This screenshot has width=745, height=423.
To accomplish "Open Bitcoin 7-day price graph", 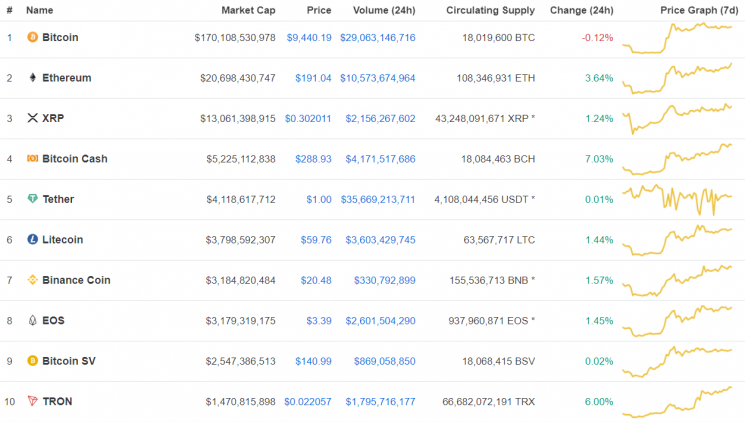I will point(677,38).
